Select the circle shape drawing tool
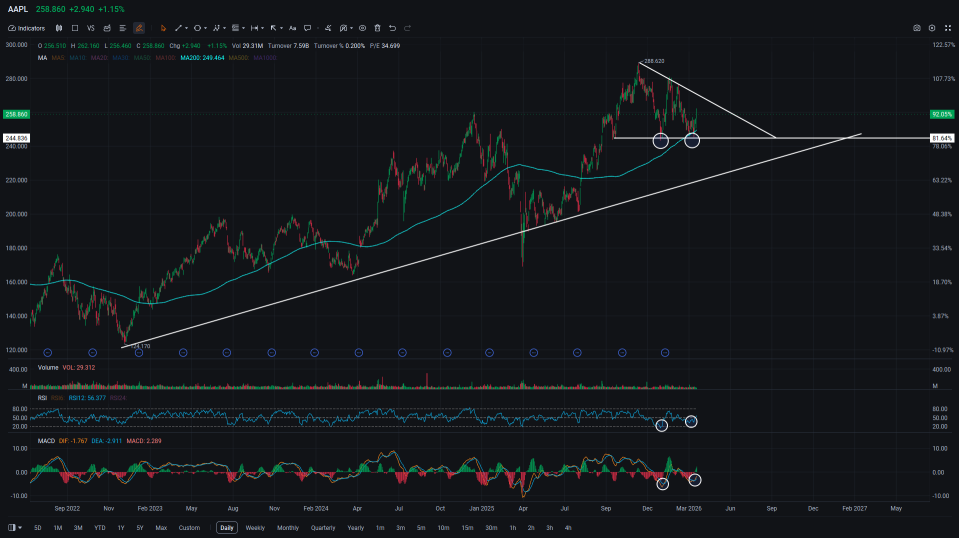 pos(197,28)
